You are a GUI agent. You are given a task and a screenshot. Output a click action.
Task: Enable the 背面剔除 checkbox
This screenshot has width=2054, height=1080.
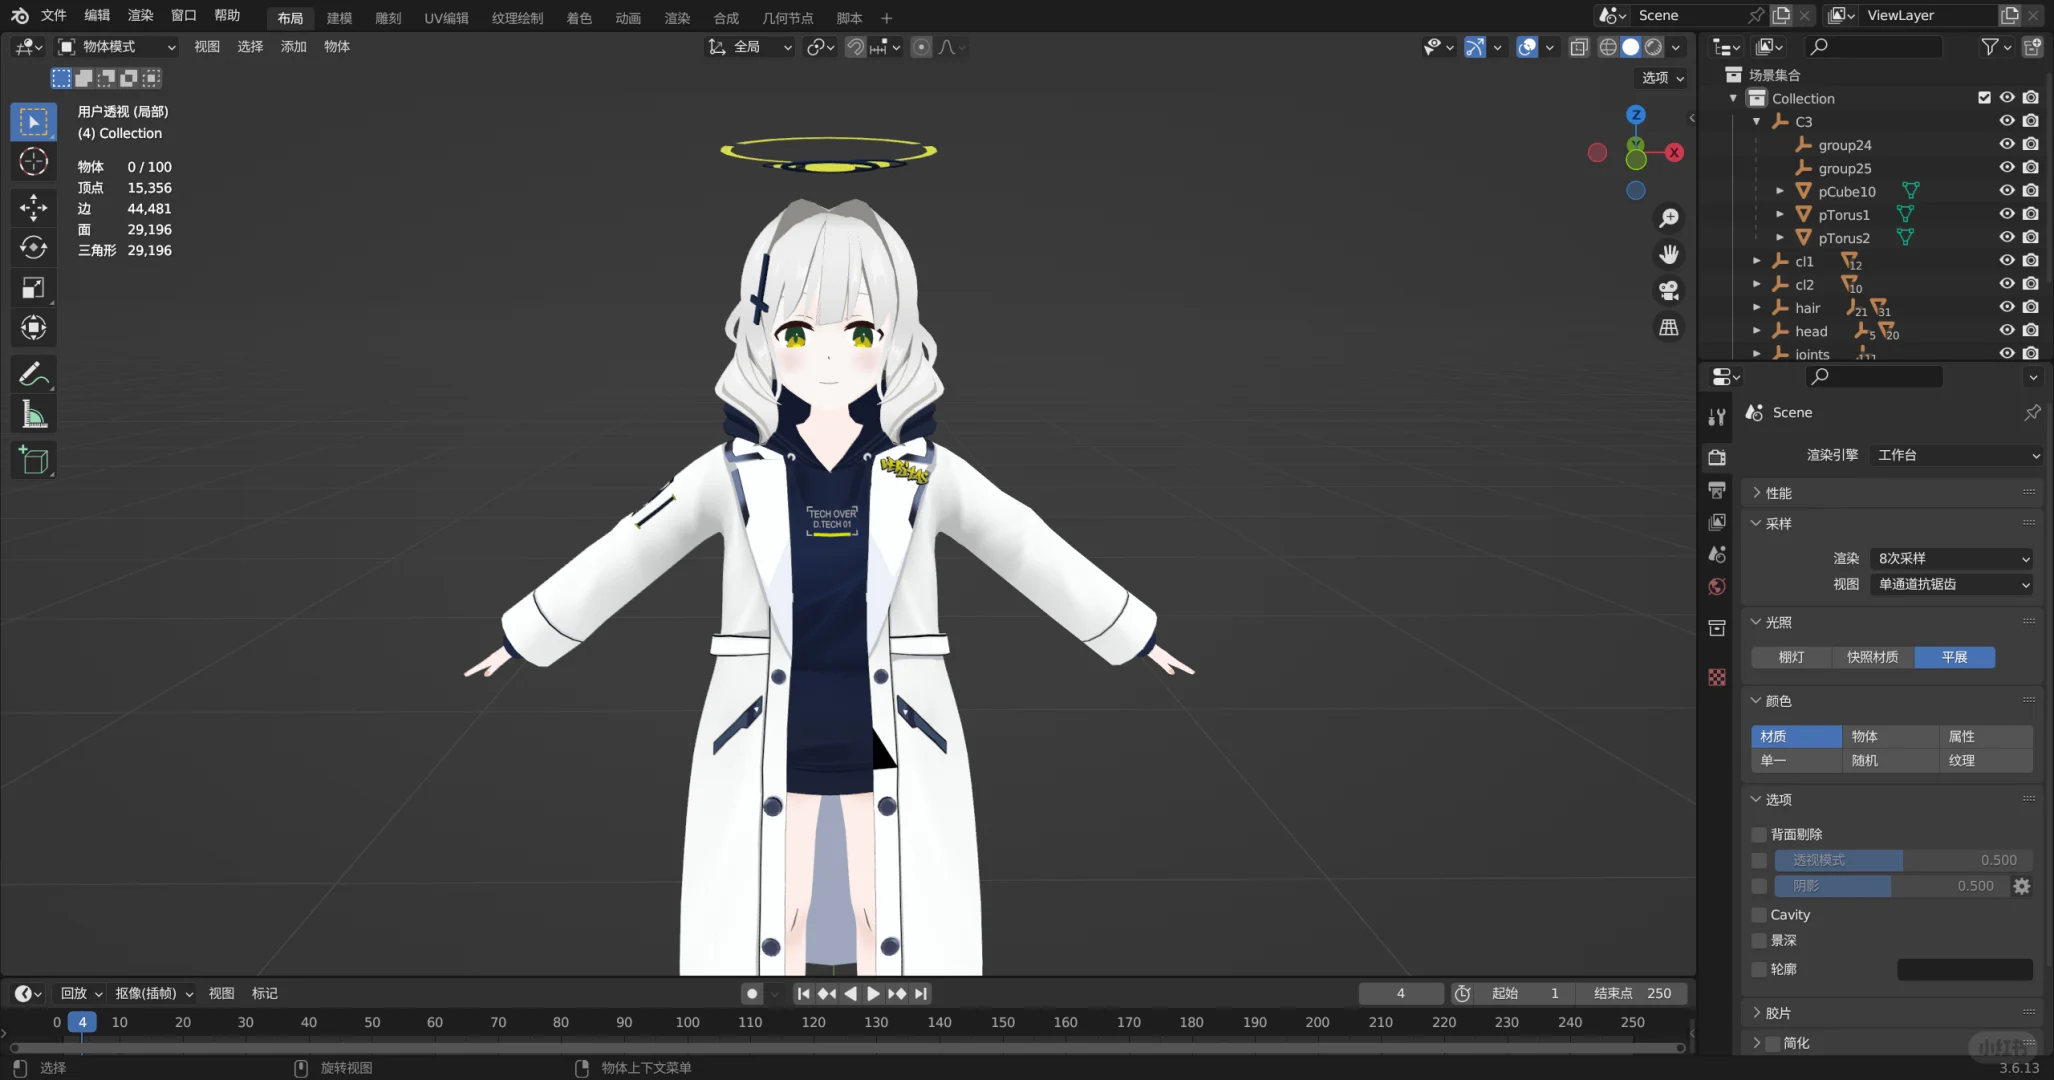coord(1759,834)
